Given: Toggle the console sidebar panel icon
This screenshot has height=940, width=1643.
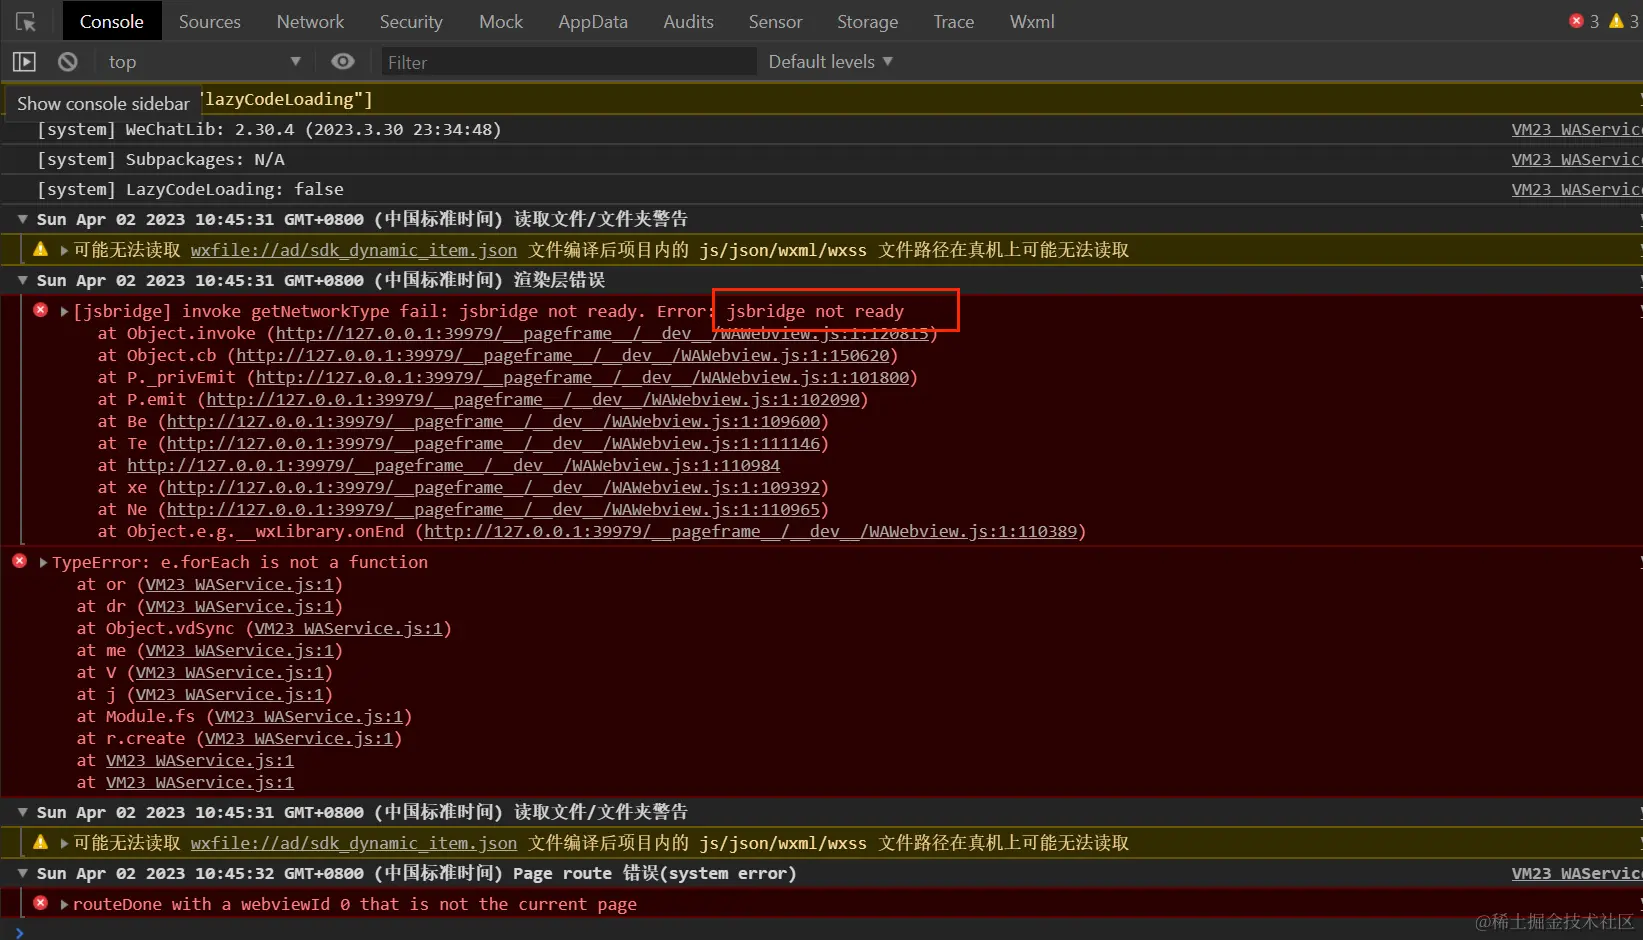Looking at the screenshot, I should point(24,62).
